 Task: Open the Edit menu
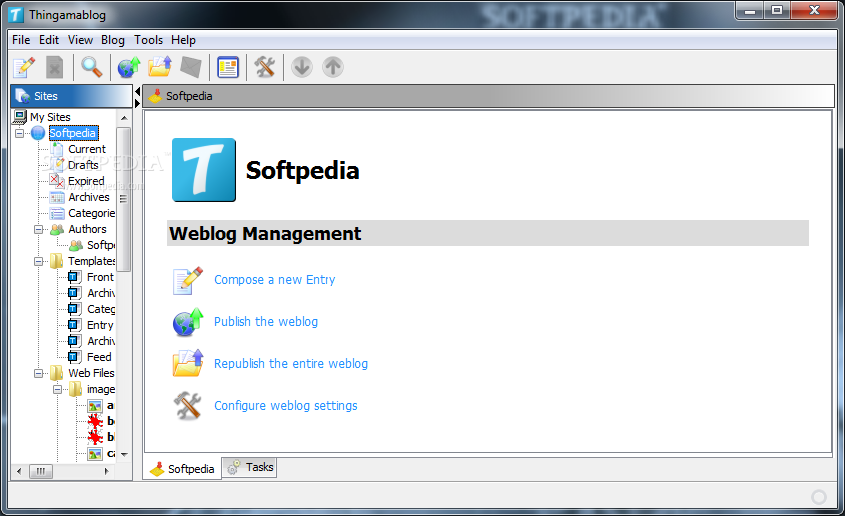tap(49, 40)
